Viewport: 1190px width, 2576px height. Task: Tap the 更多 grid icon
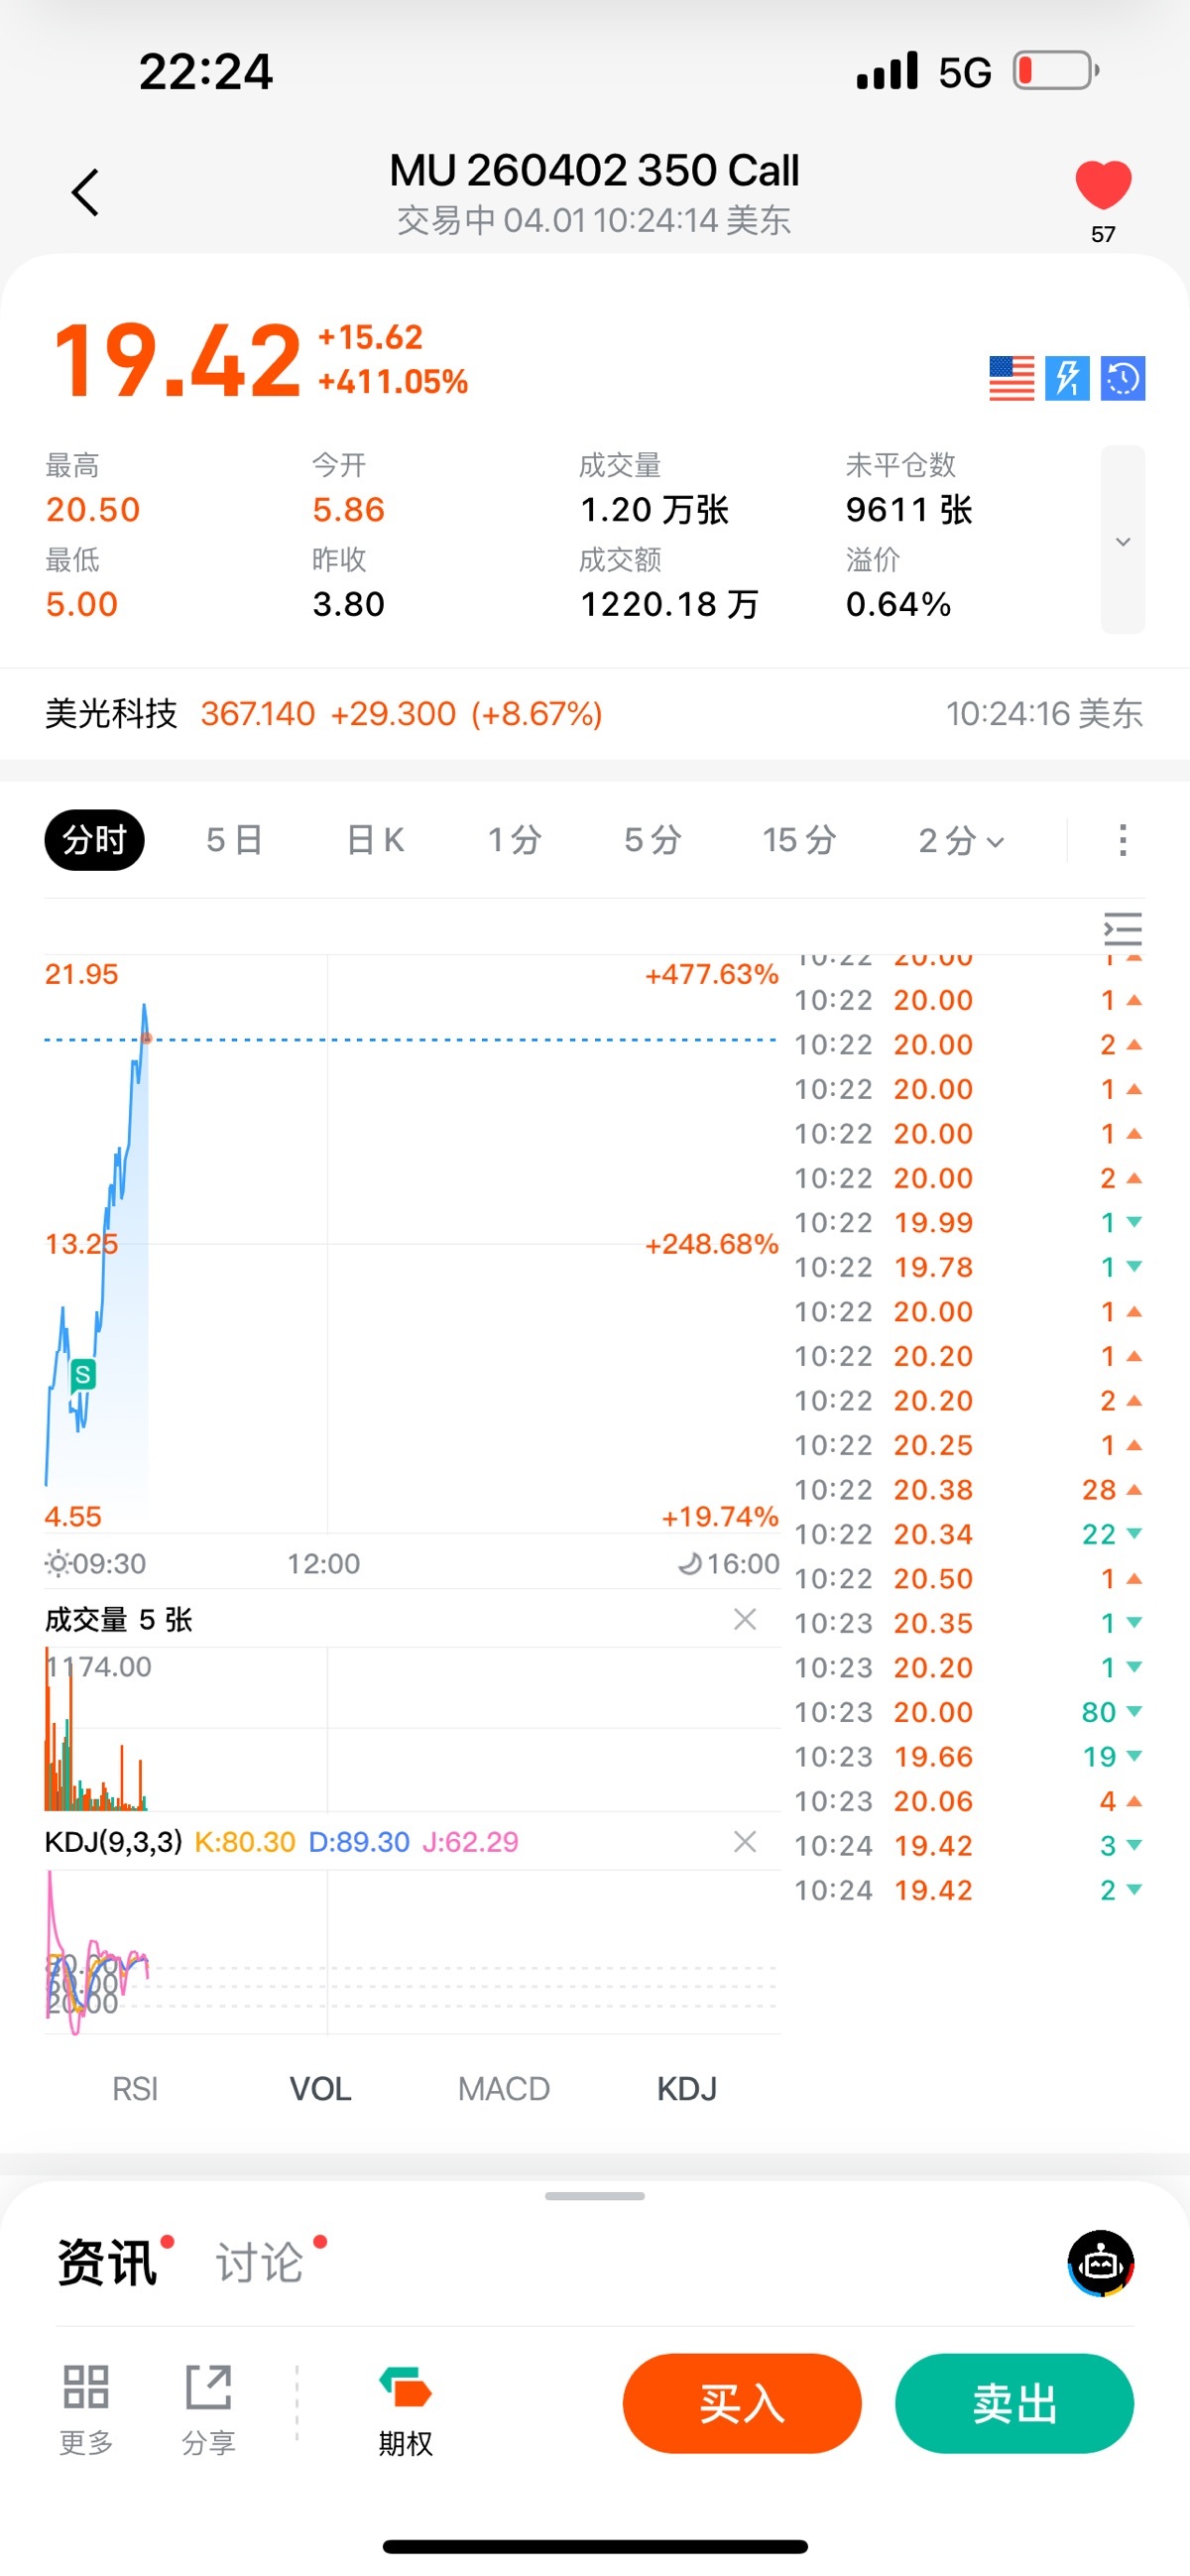(x=86, y=2388)
